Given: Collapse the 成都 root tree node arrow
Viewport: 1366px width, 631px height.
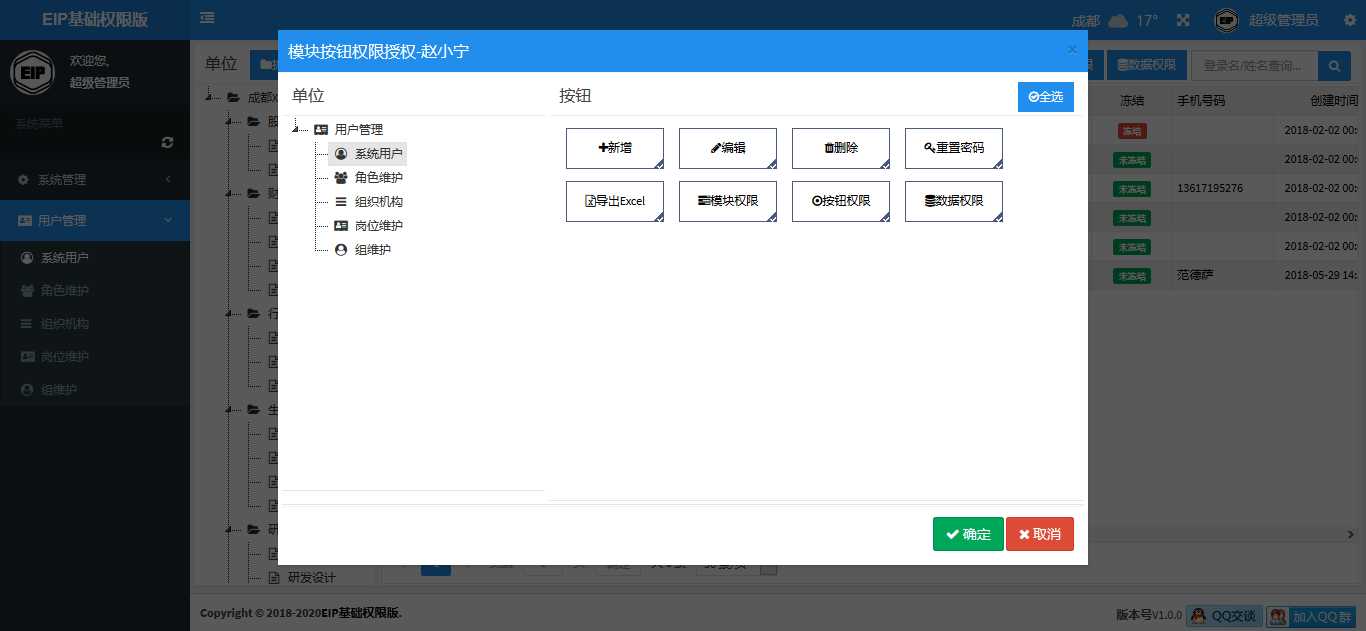Looking at the screenshot, I should (211, 98).
